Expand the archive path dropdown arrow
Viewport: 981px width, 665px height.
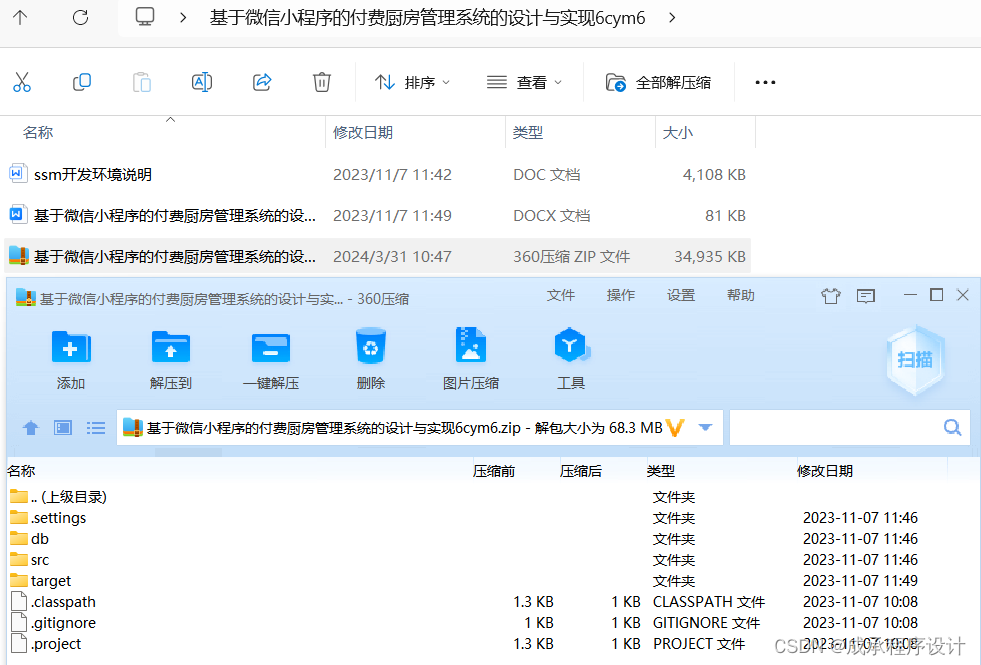(706, 427)
